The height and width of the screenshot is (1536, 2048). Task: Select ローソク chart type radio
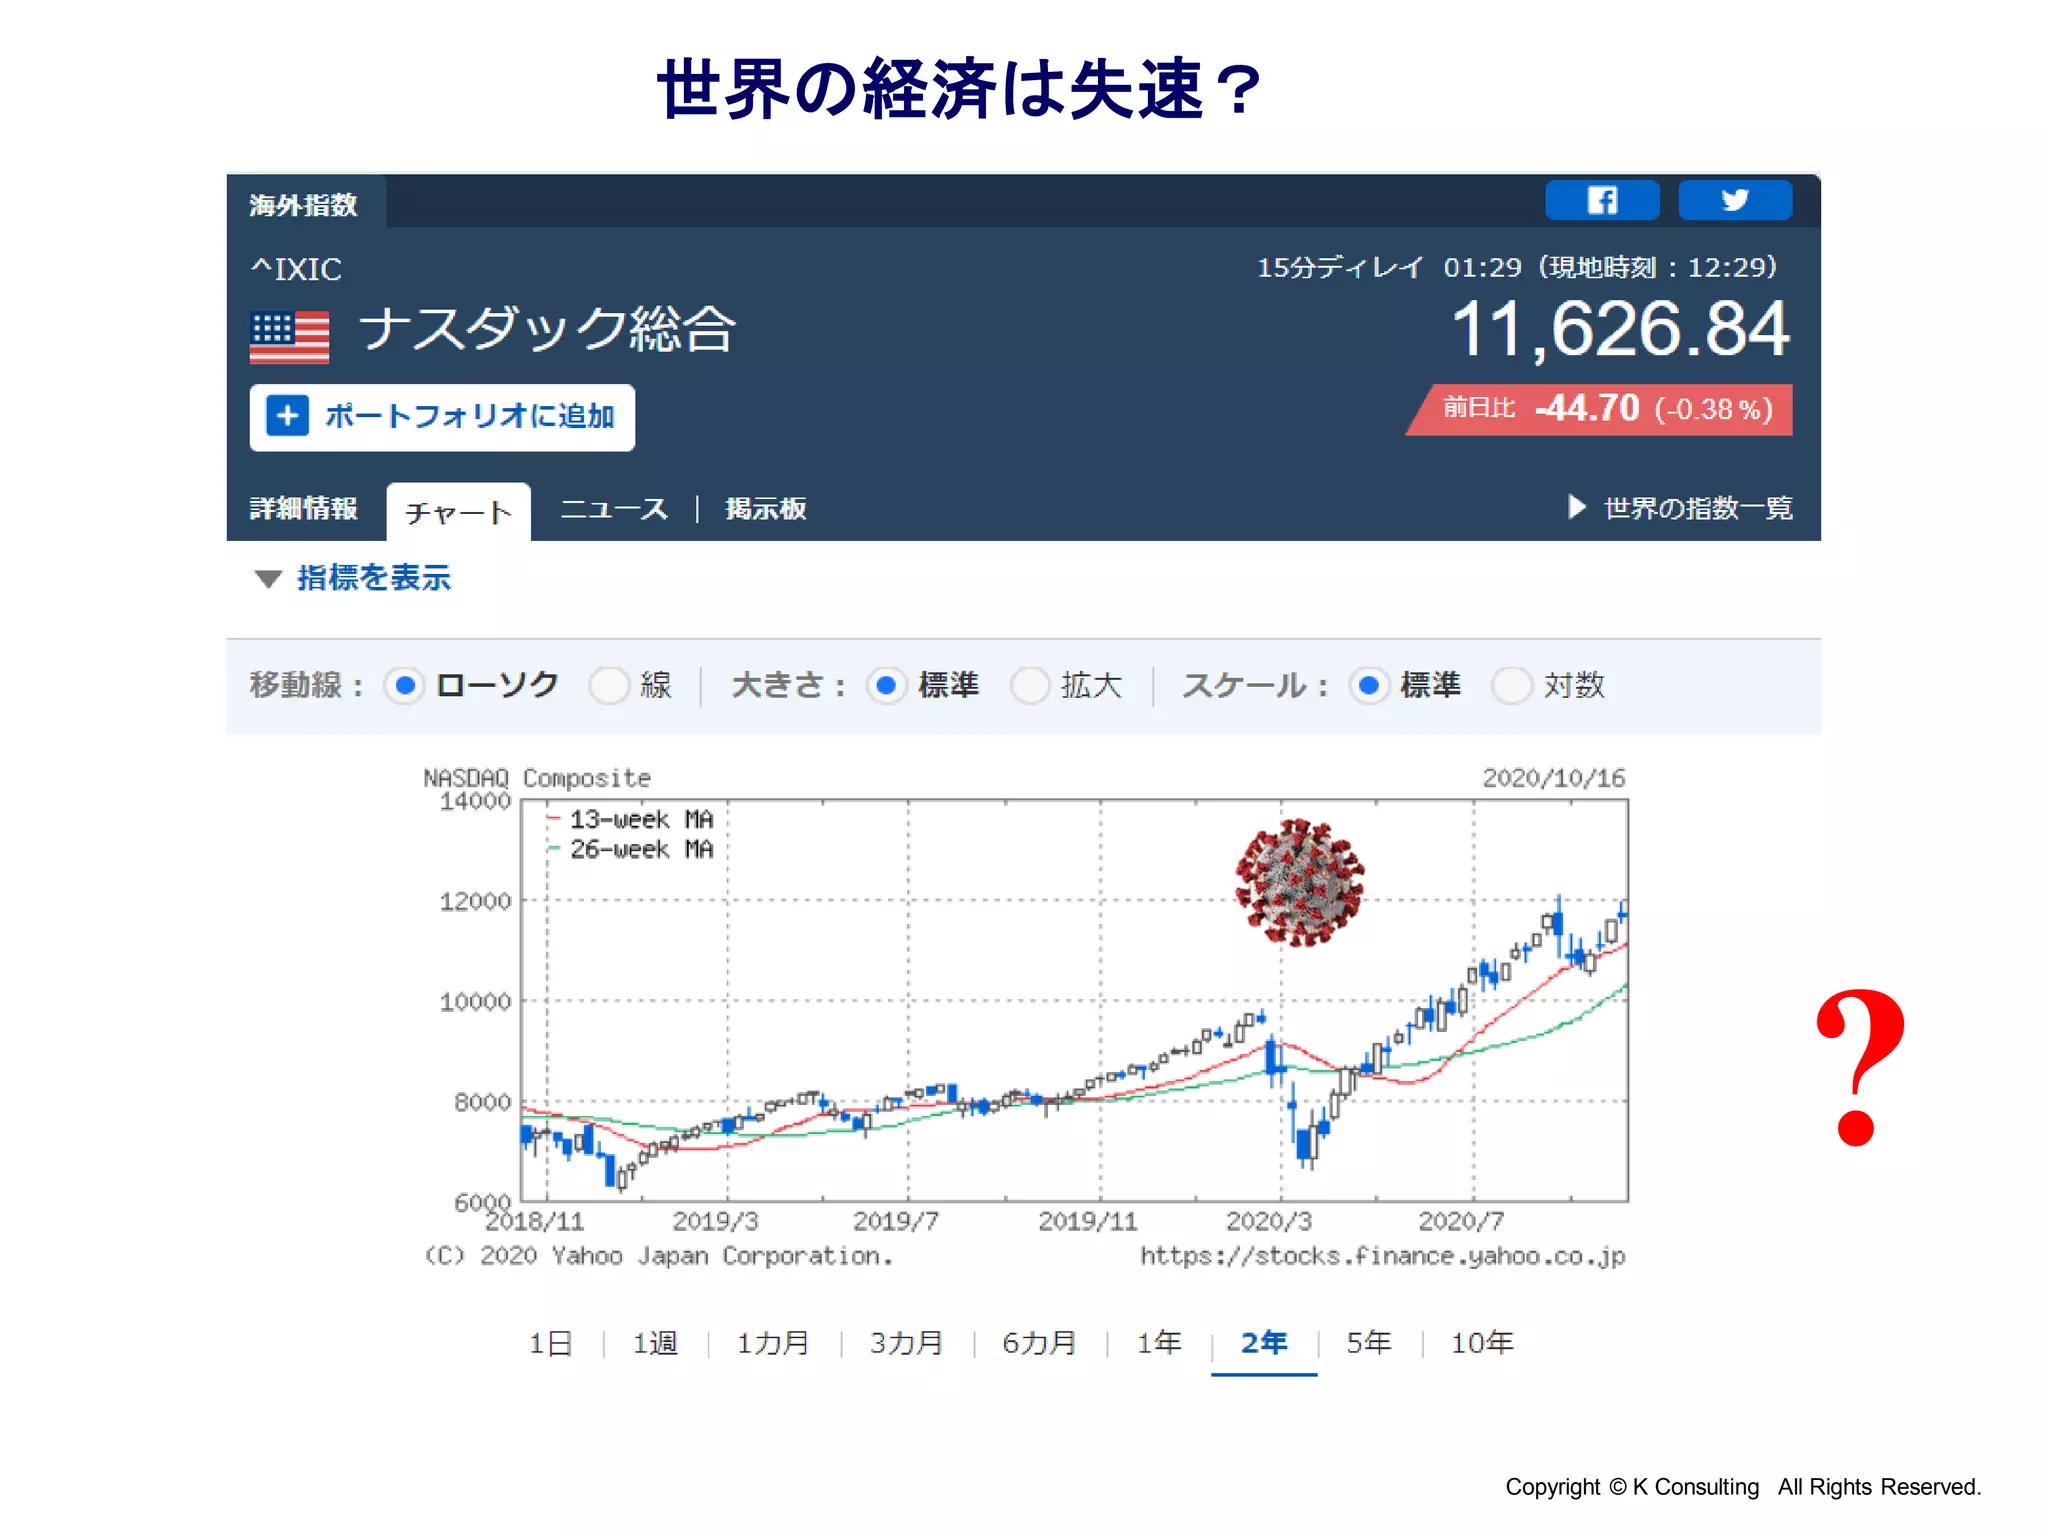pos(405,685)
